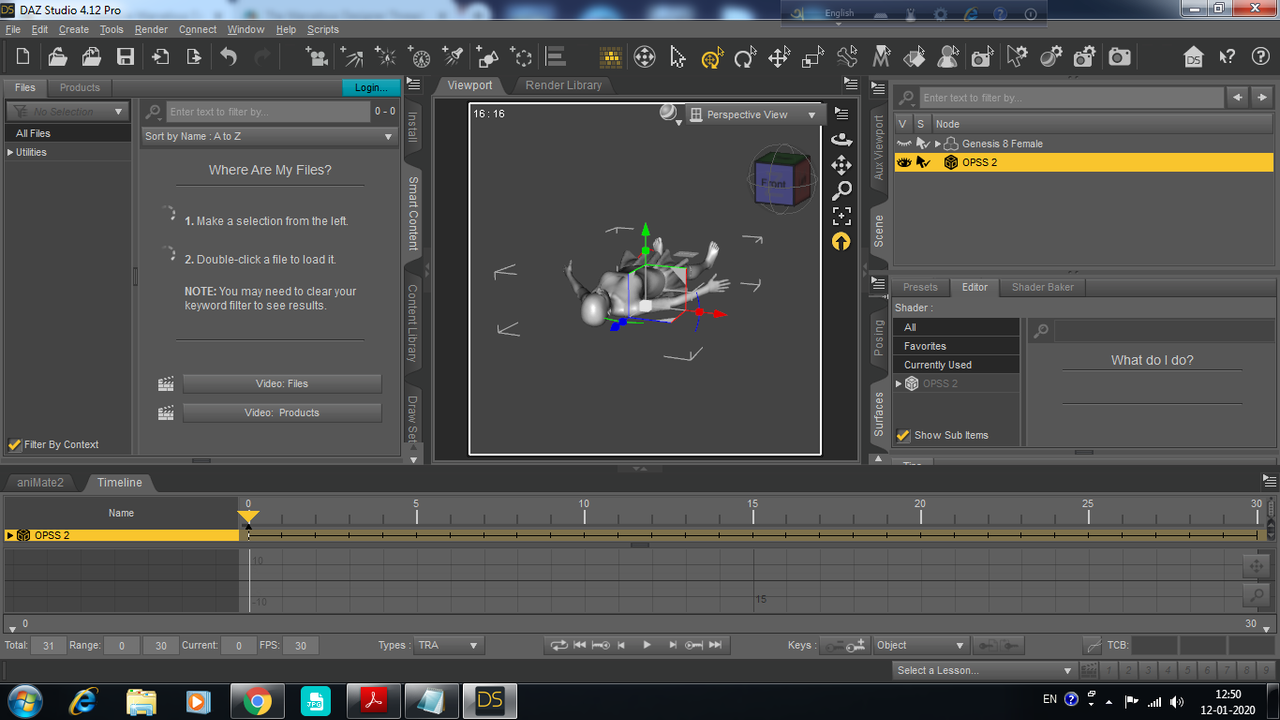Click the Import file icon
The width and height of the screenshot is (1280, 720).
160,57
